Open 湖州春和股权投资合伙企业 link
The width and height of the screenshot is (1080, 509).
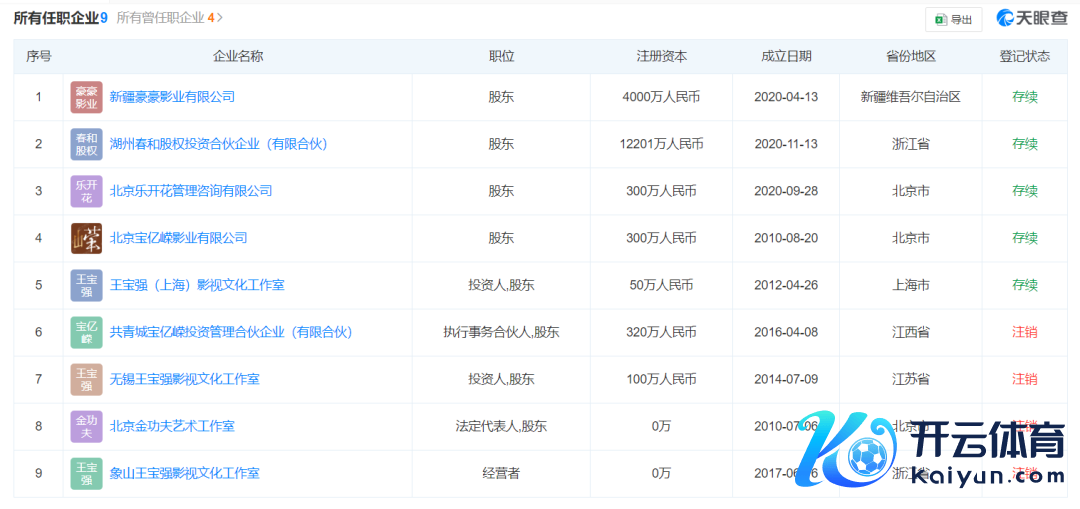tap(218, 144)
